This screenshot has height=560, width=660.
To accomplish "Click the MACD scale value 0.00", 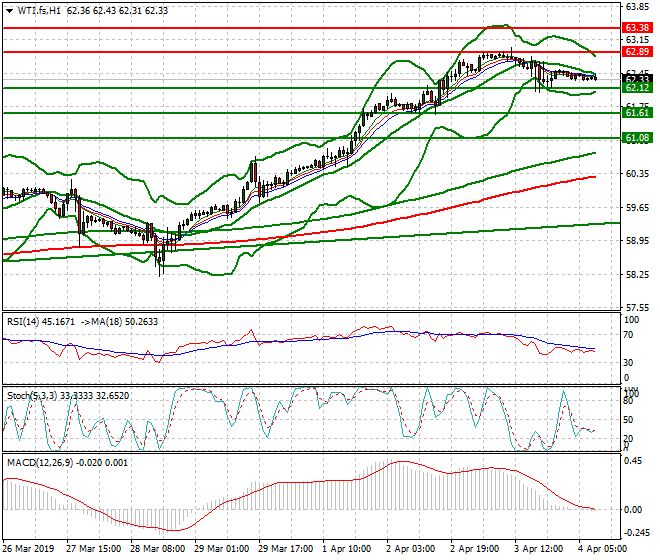I will tap(633, 510).
